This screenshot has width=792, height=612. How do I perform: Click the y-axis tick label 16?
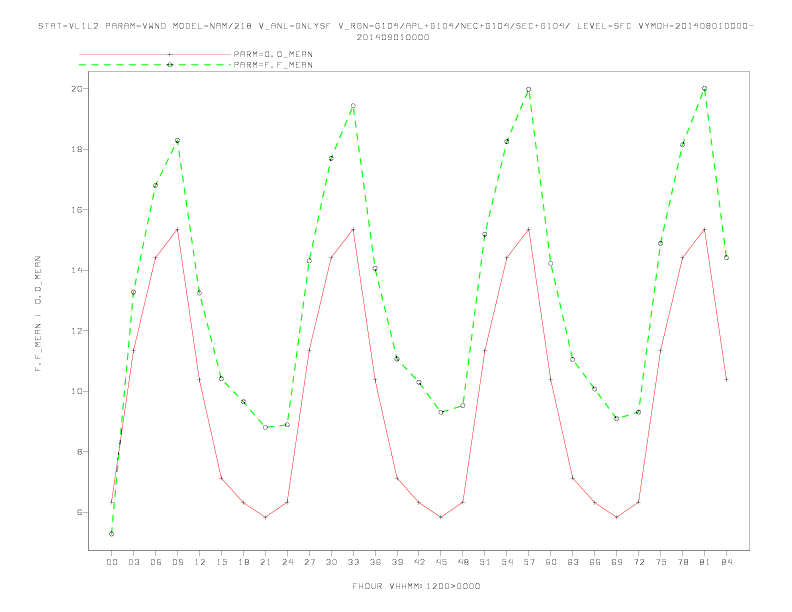77,210
